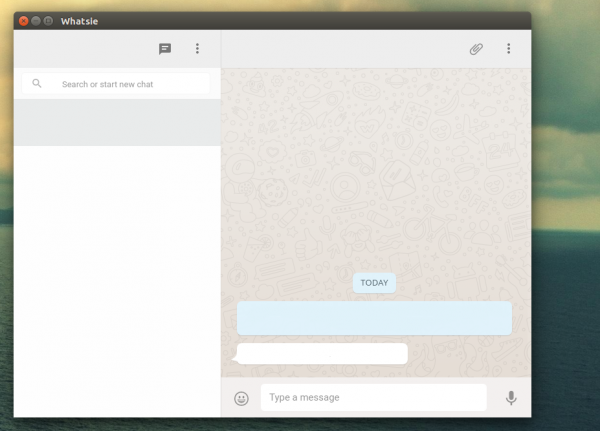Click the paperclip attach icon
Viewport: 600px width, 431px height.
(476, 49)
